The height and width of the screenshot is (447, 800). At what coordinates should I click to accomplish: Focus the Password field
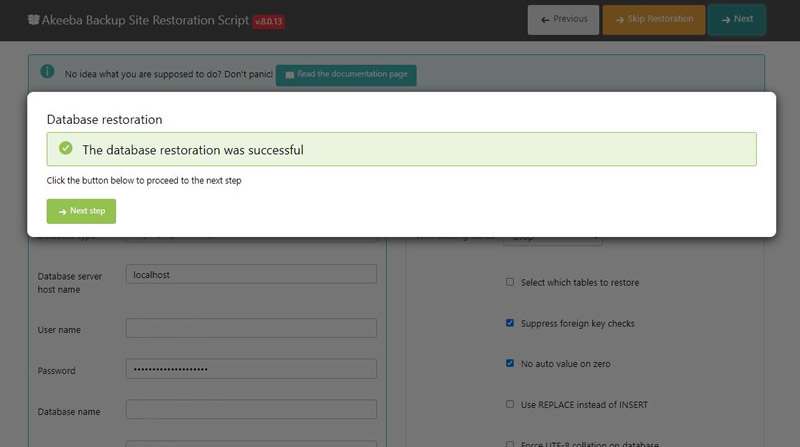(252, 368)
